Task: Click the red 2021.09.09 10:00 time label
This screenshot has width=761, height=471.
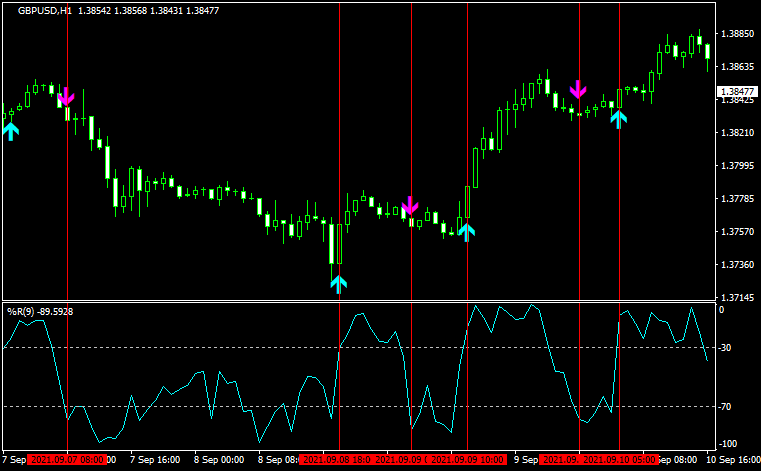Action: [466, 460]
